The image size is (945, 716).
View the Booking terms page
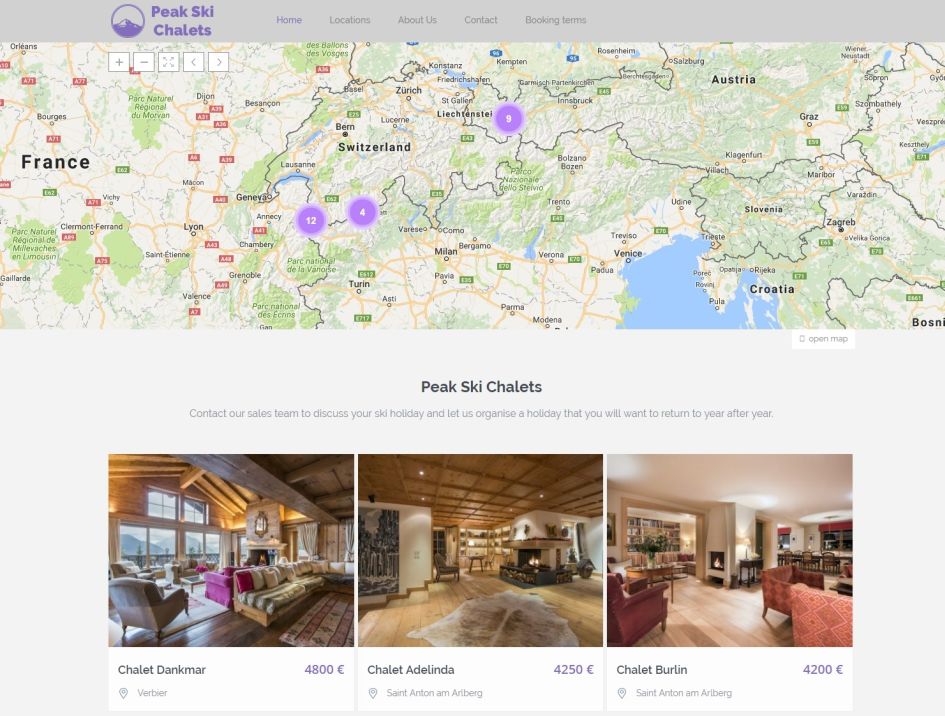(556, 20)
